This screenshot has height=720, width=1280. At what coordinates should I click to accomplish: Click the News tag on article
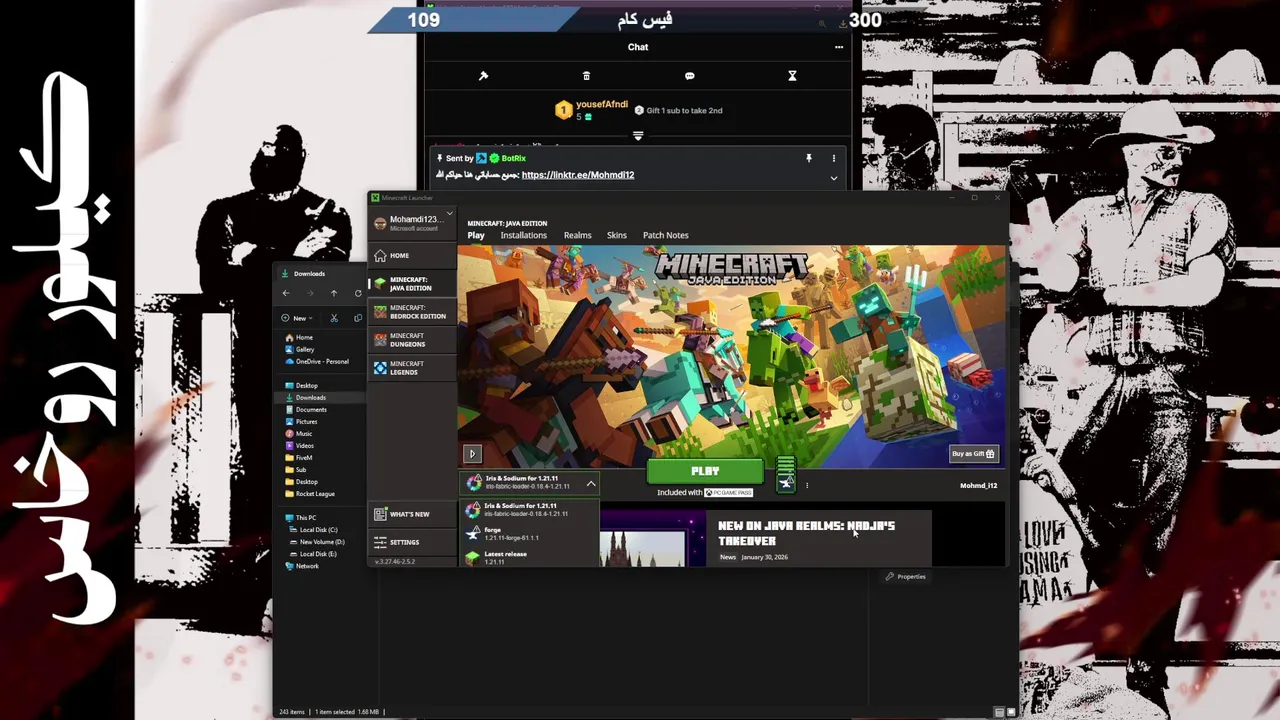pyautogui.click(x=728, y=557)
